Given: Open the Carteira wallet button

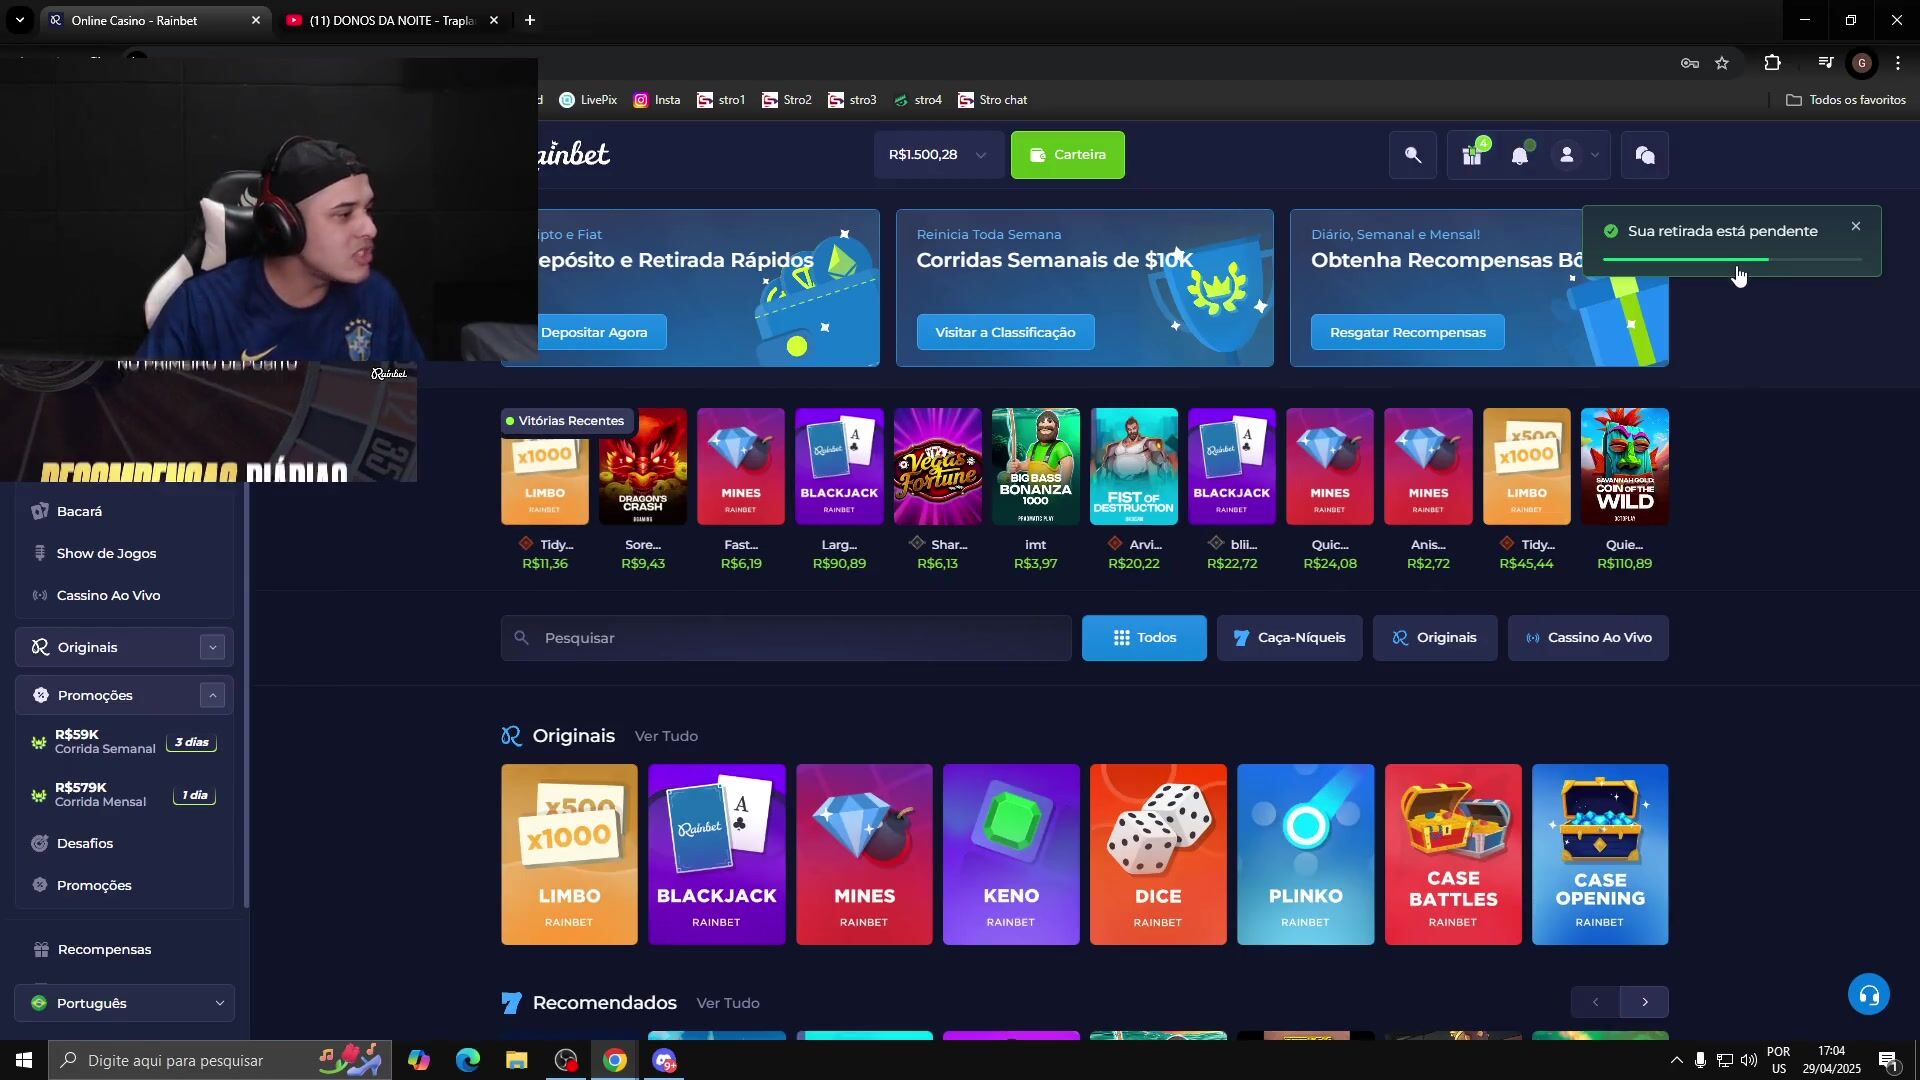Looking at the screenshot, I should pyautogui.click(x=1067, y=155).
